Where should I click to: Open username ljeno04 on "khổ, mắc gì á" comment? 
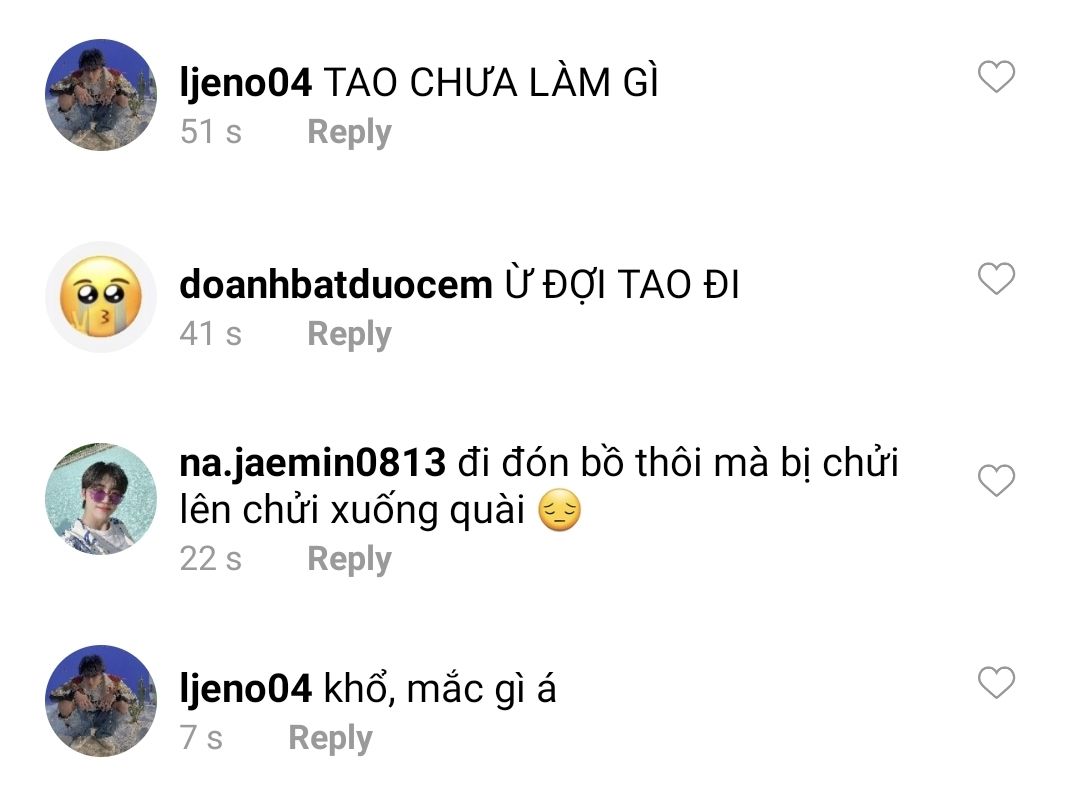pyautogui.click(x=245, y=689)
